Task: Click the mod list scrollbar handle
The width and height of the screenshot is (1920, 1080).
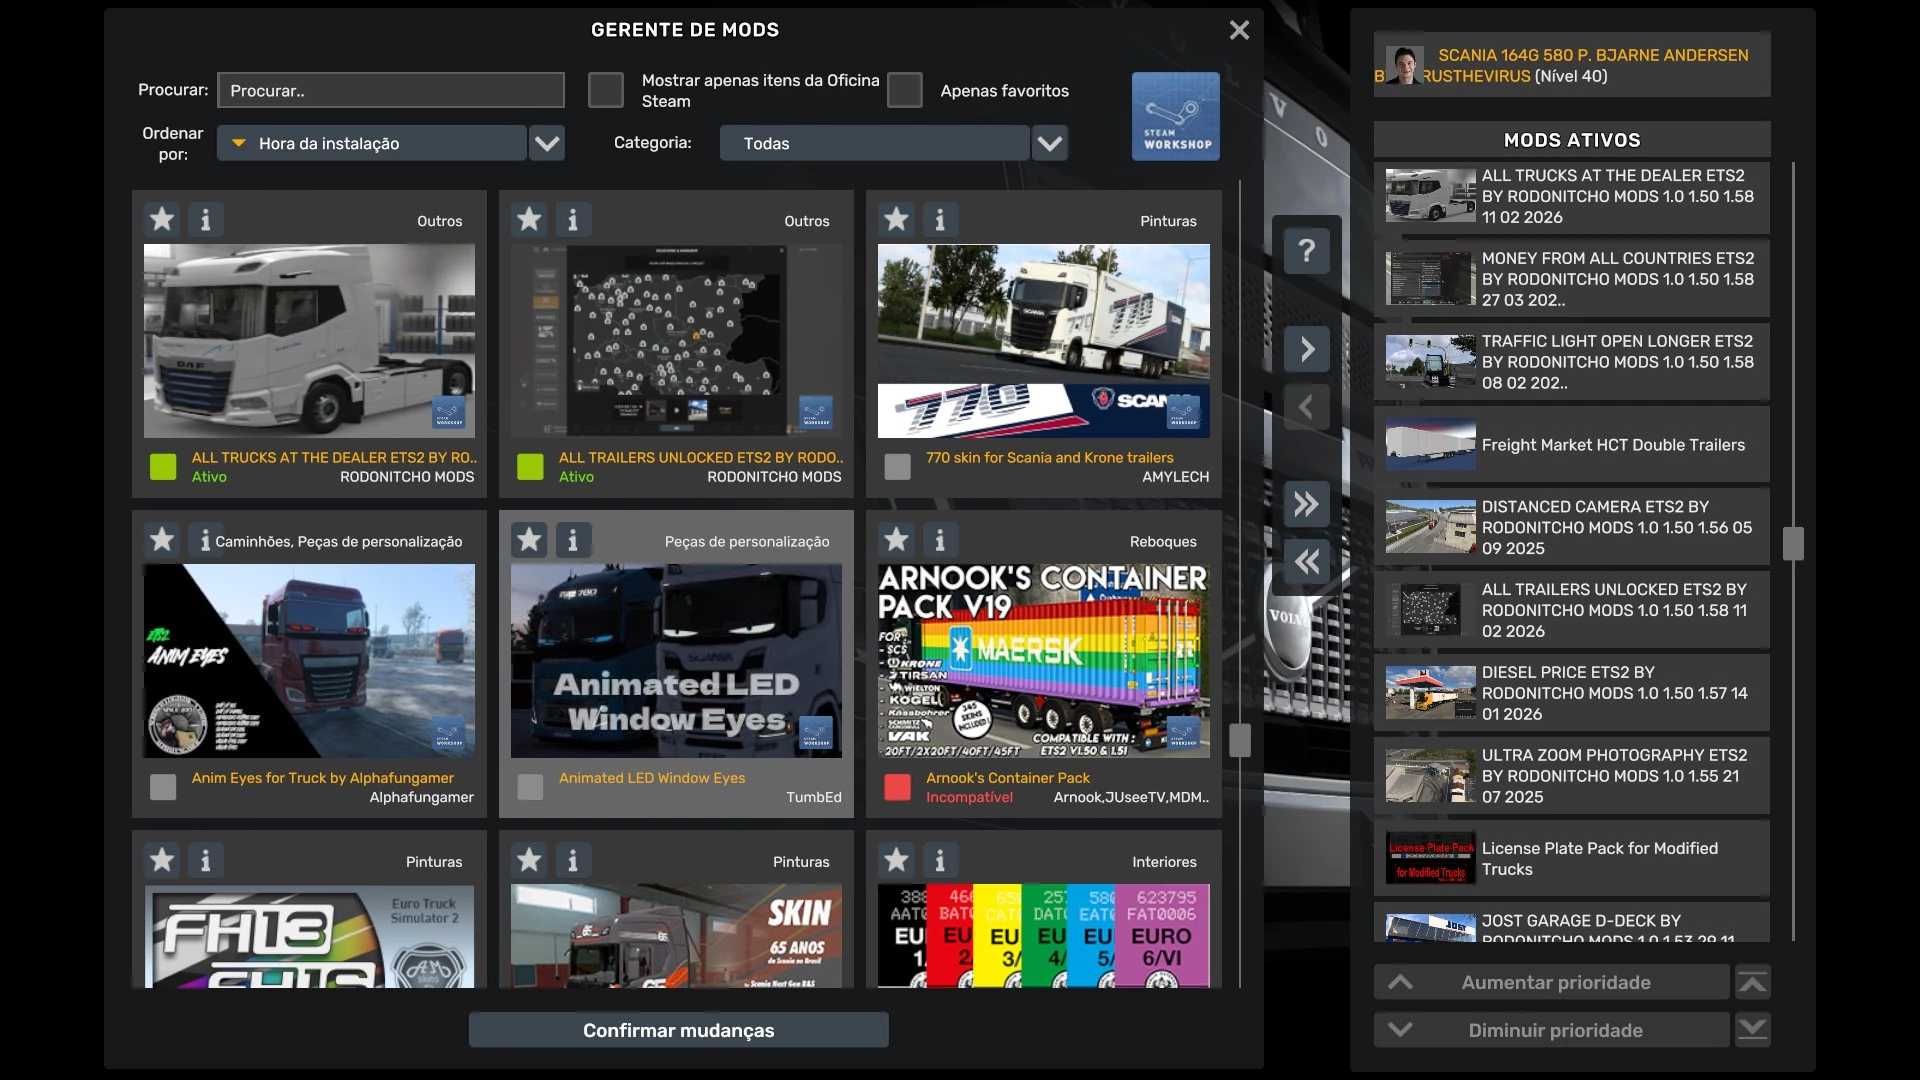Action: click(x=1240, y=740)
